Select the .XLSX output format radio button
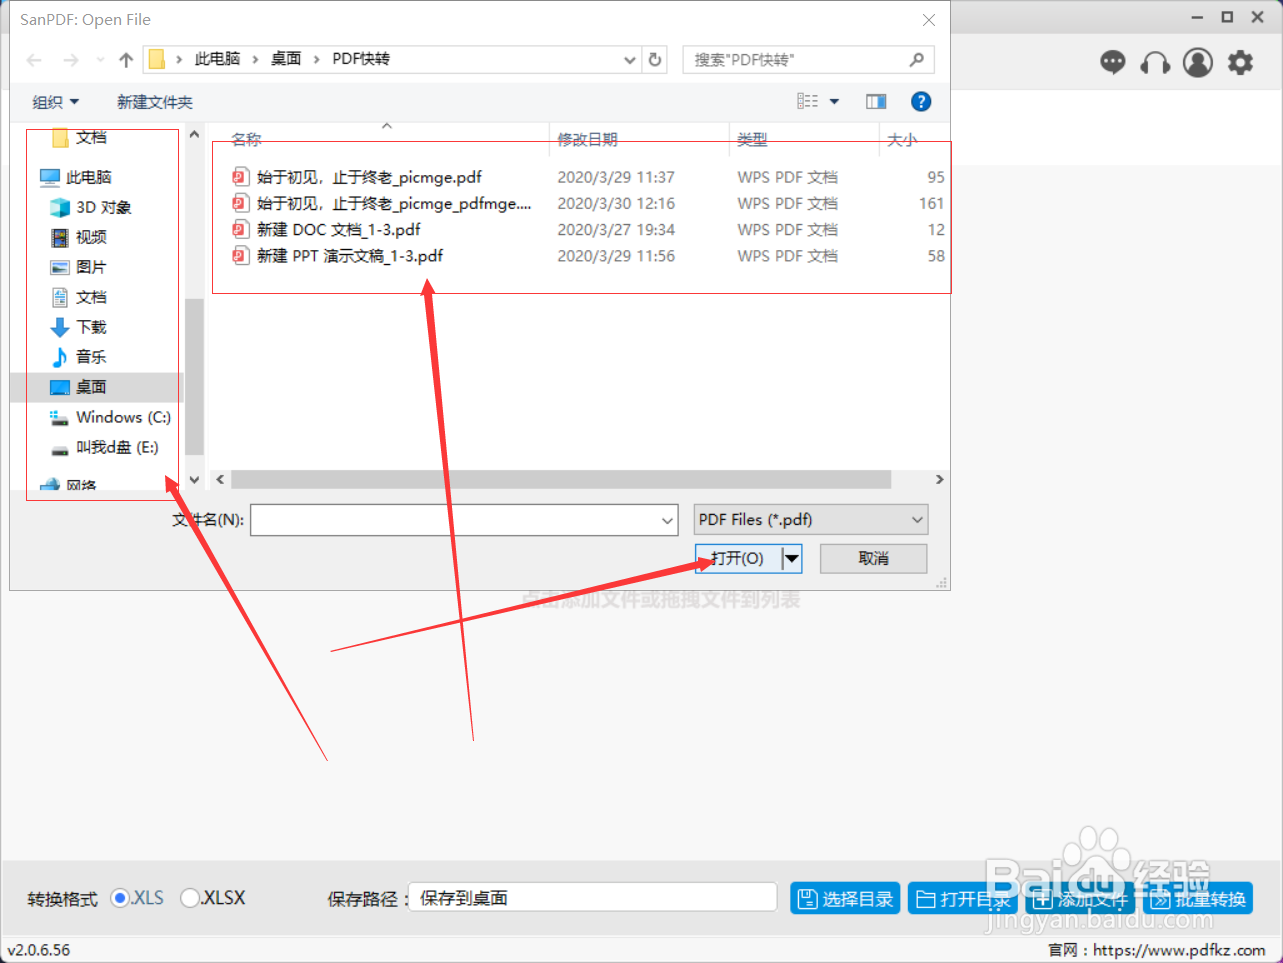This screenshot has height=963, width=1283. [x=190, y=898]
